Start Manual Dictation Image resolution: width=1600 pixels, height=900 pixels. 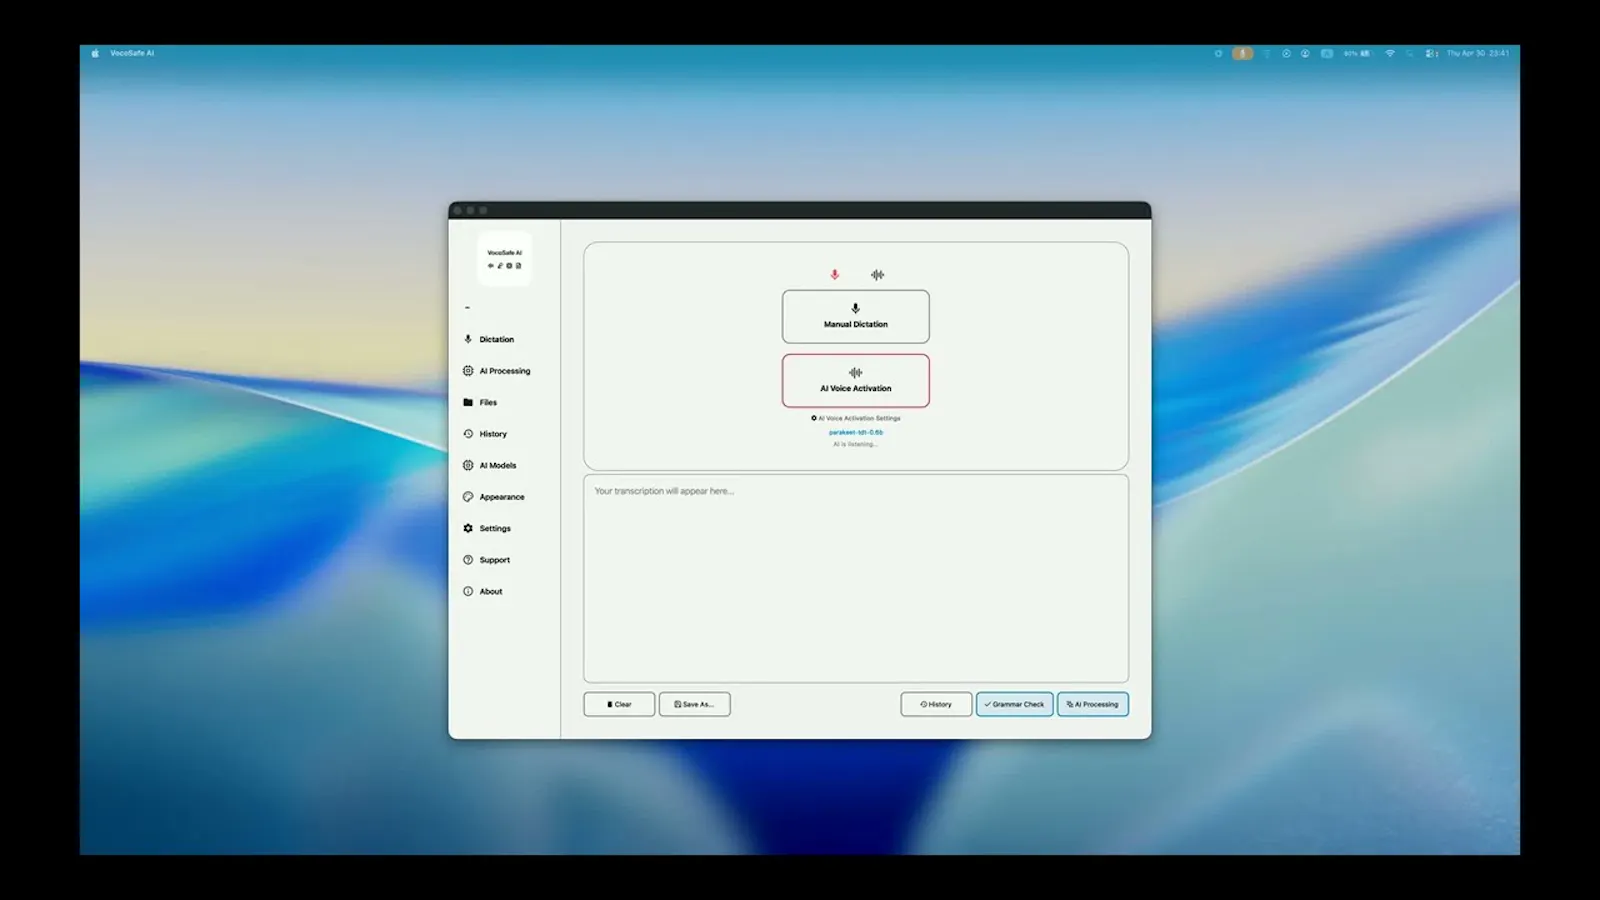[855, 316]
